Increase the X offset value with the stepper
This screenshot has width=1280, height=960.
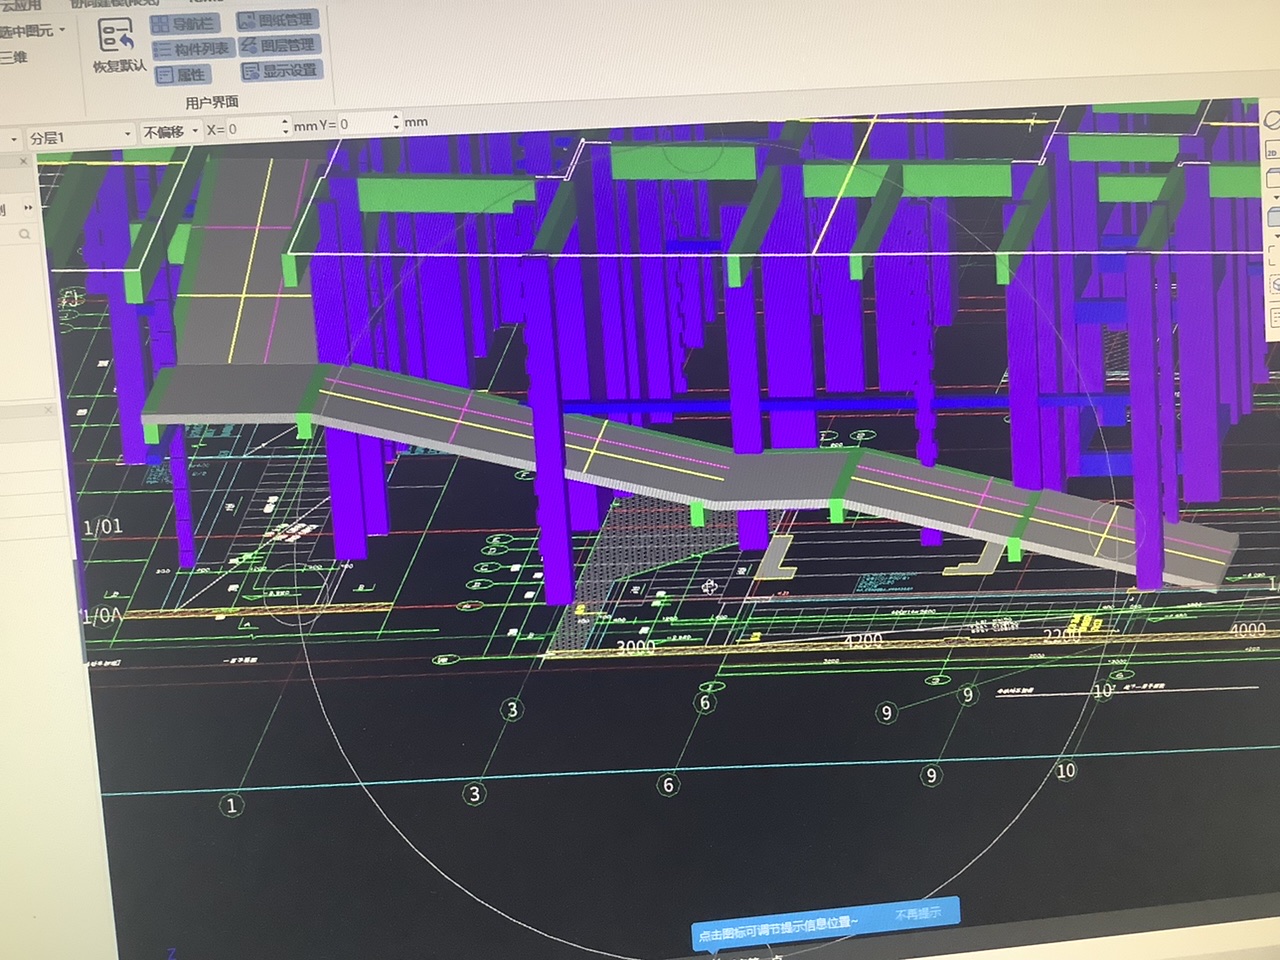(285, 123)
